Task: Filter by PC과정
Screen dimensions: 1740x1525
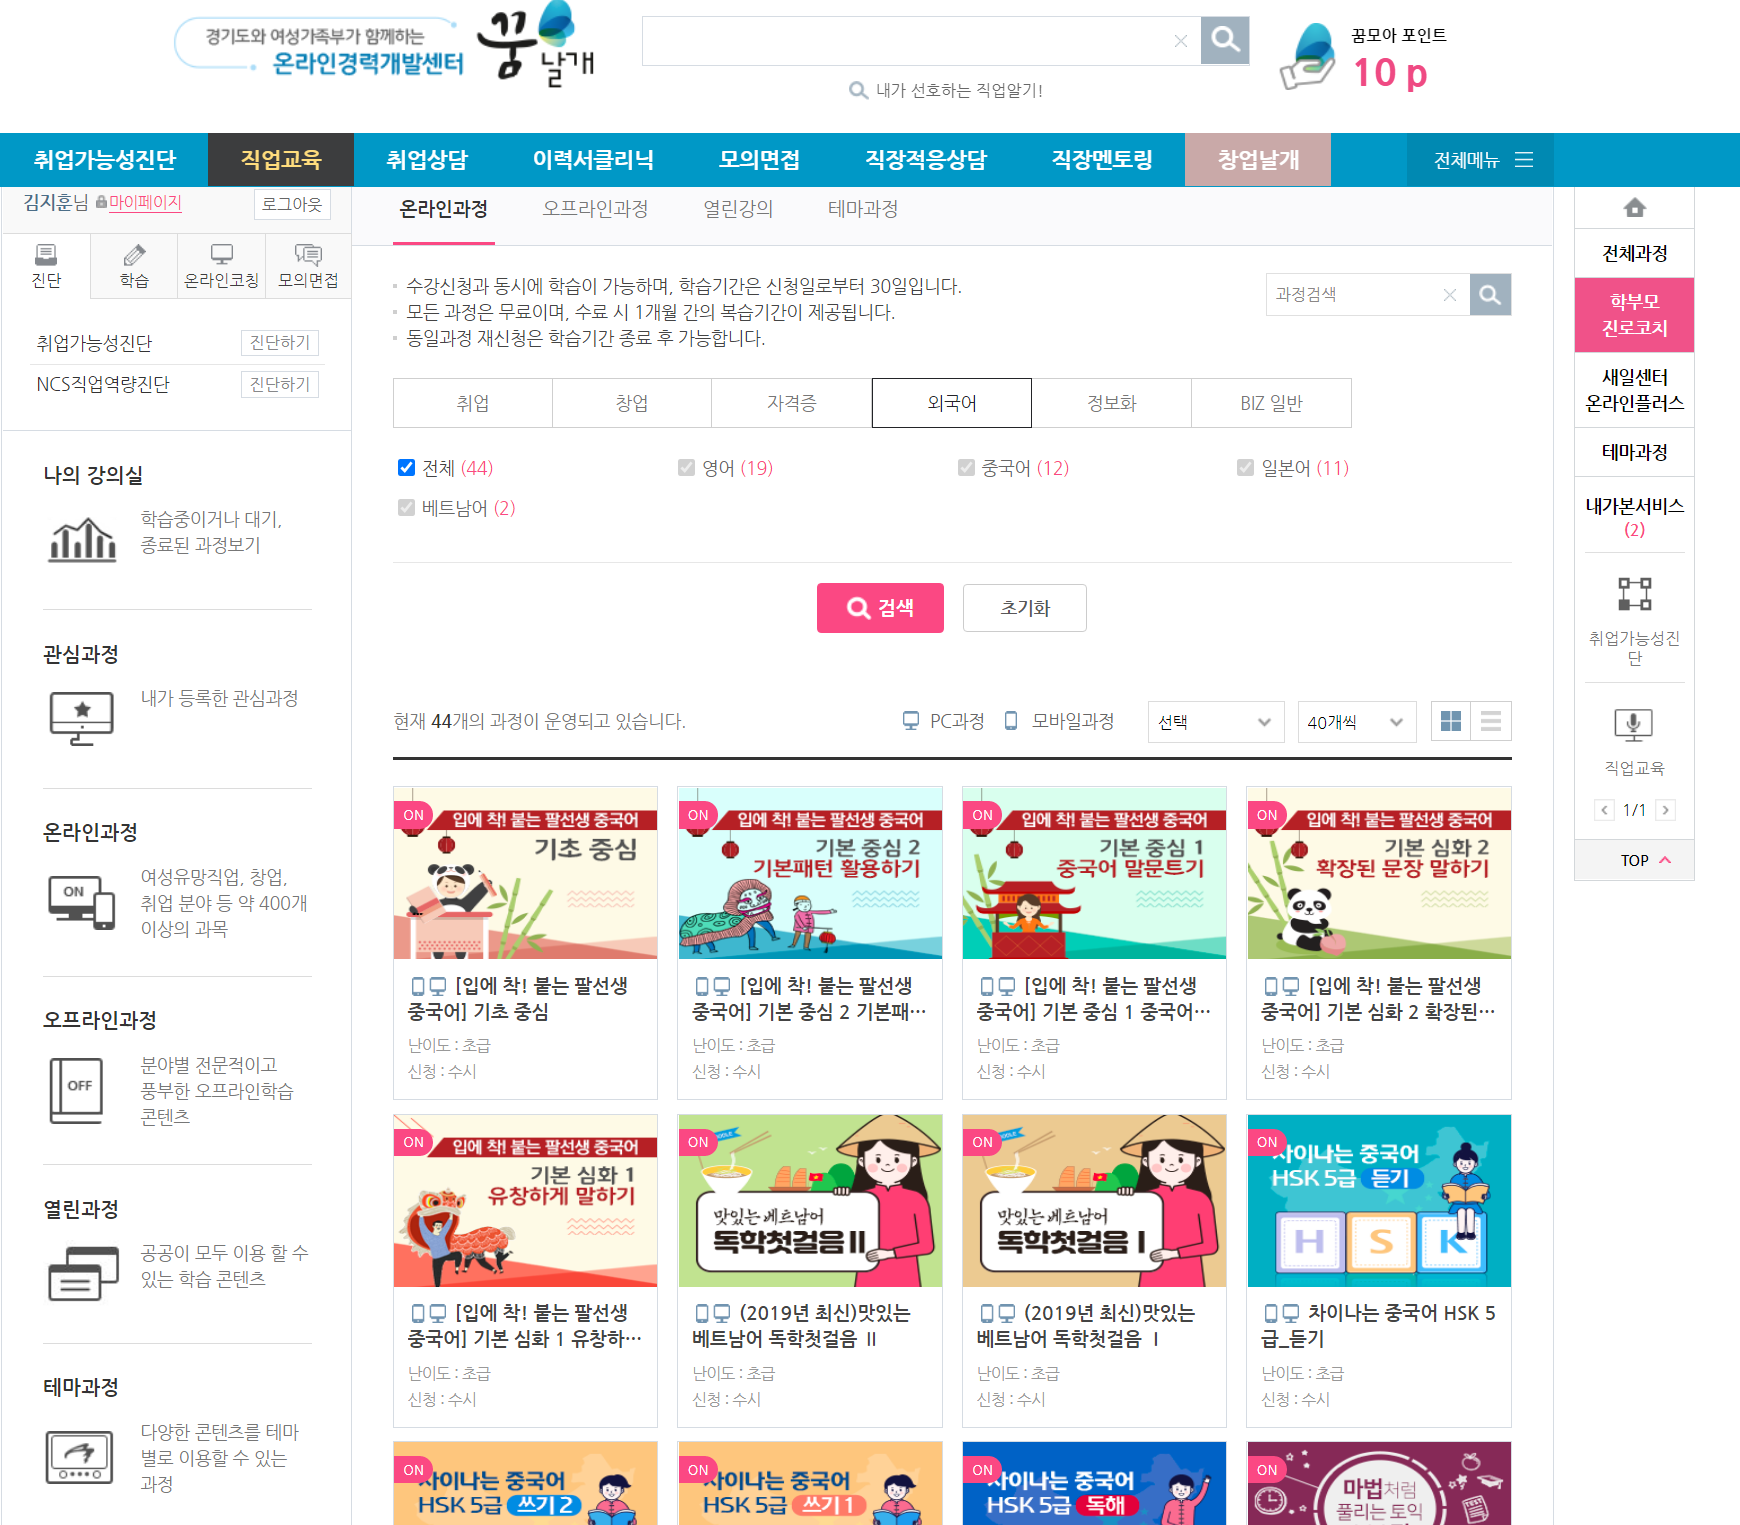Action: (943, 721)
